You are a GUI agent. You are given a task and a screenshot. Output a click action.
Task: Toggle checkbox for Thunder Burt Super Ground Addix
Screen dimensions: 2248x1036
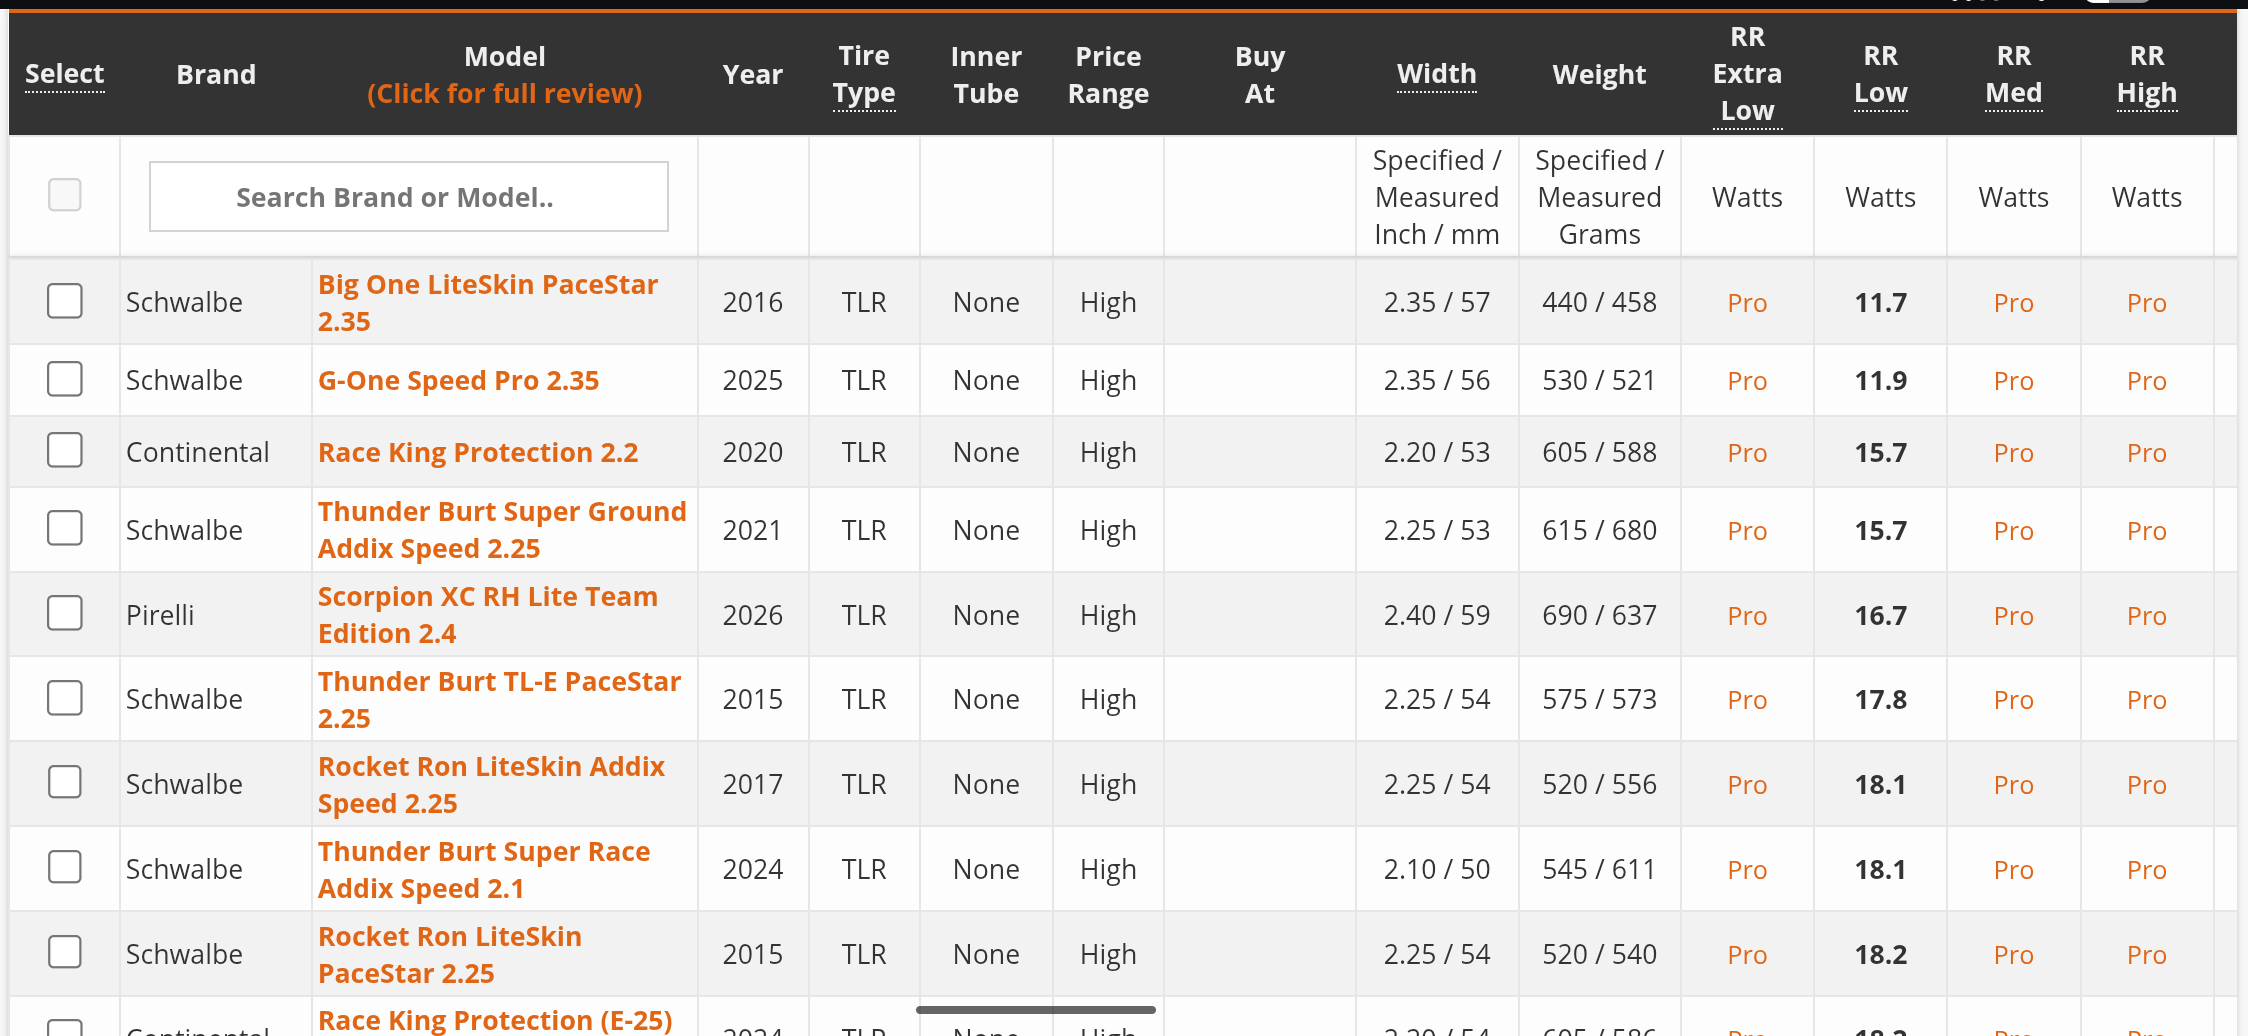(x=65, y=528)
